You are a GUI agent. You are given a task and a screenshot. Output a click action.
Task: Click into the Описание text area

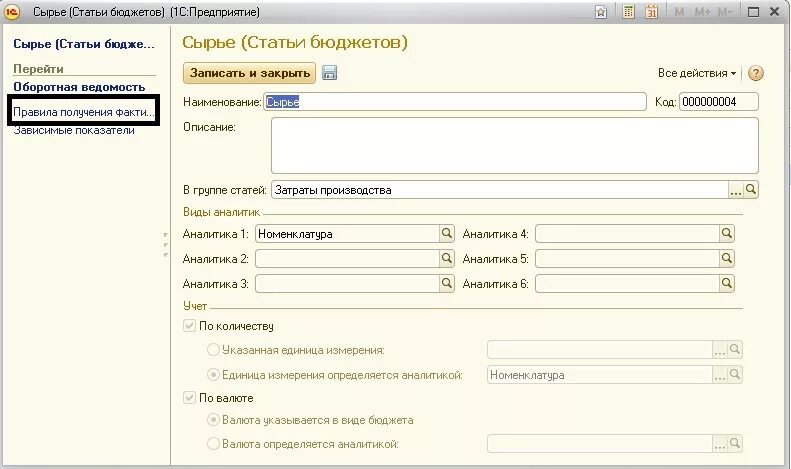pyautogui.click(x=514, y=145)
